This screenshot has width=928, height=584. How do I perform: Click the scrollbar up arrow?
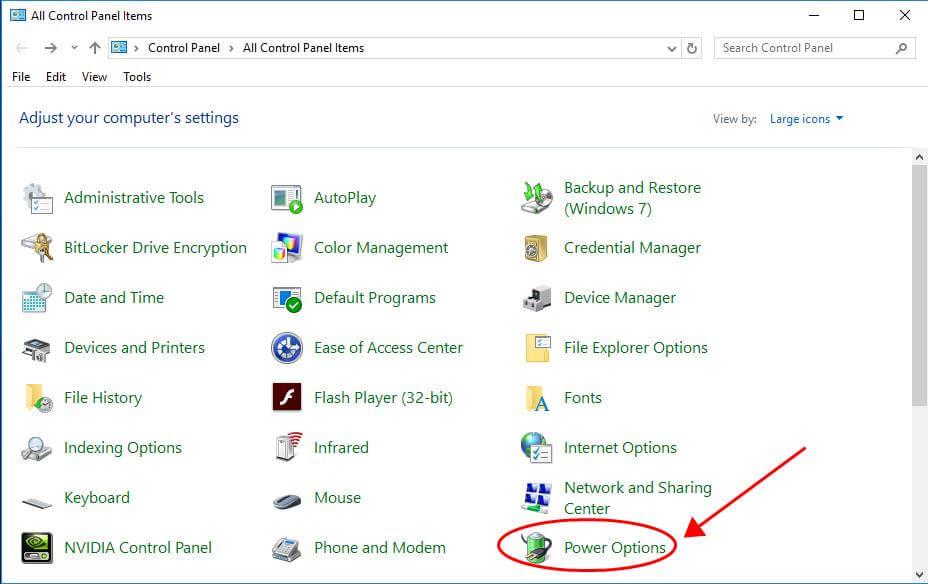point(919,157)
